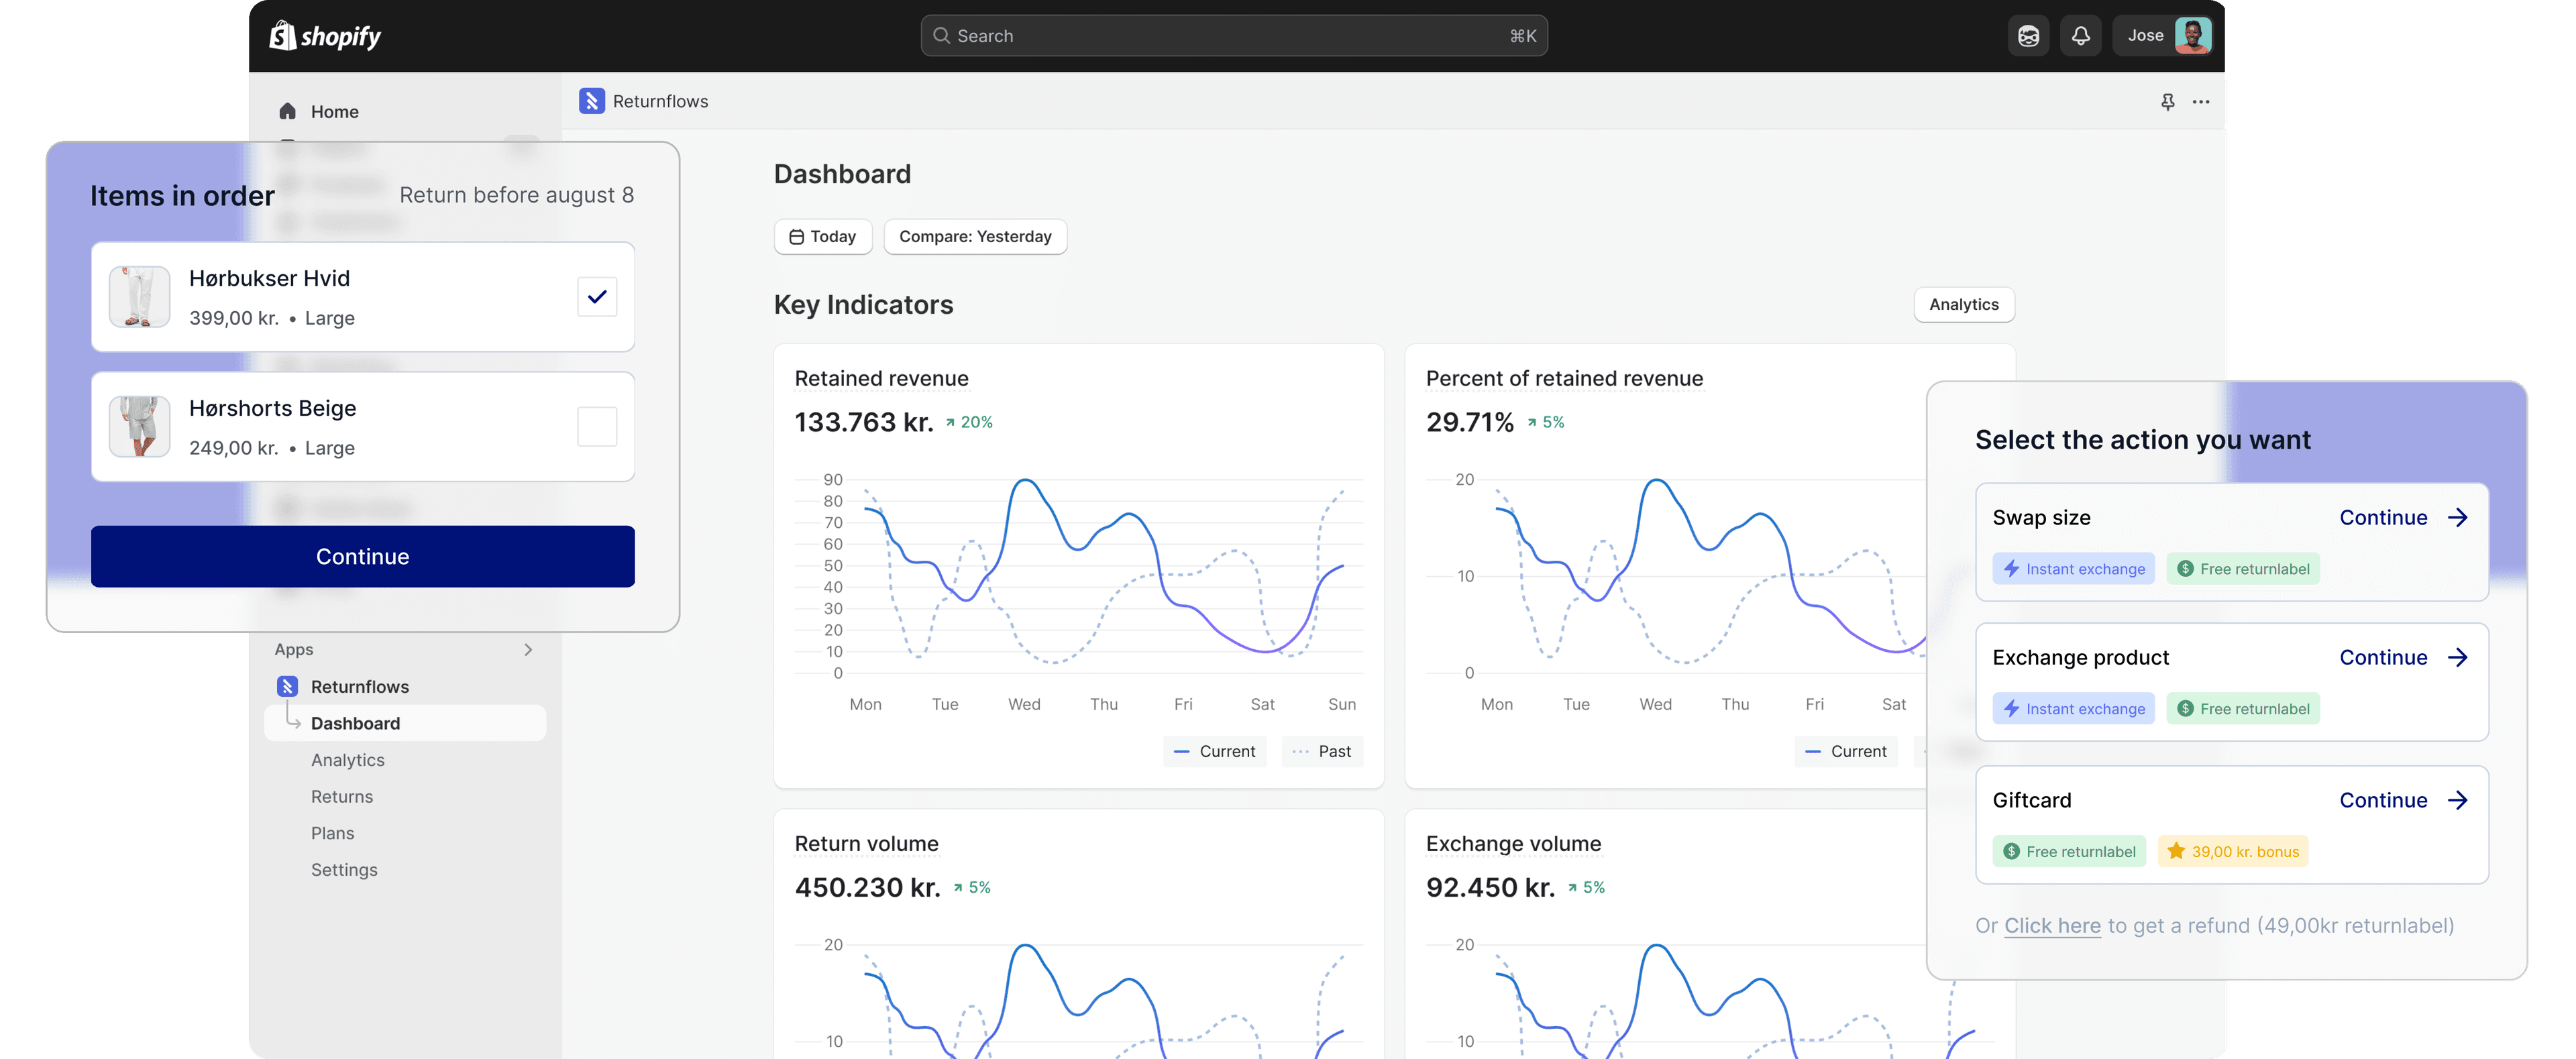Click the 133.763 kr. value
The image size is (2576, 1059).
point(864,423)
